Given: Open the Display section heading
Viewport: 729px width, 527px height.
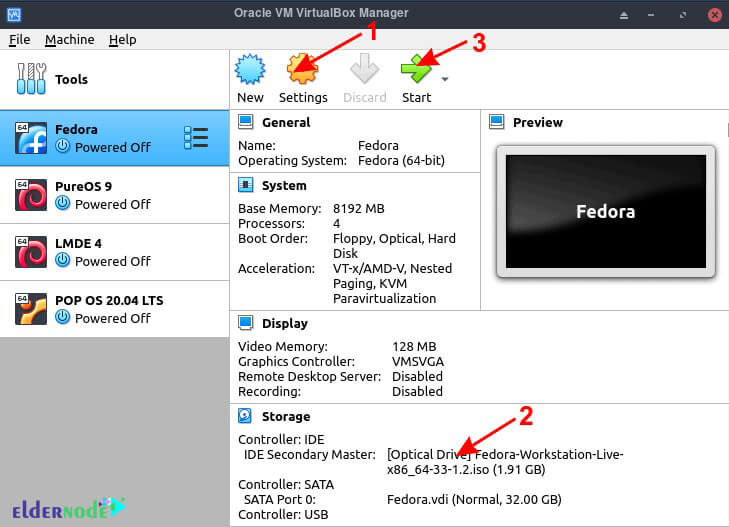Looking at the screenshot, I should [x=285, y=323].
